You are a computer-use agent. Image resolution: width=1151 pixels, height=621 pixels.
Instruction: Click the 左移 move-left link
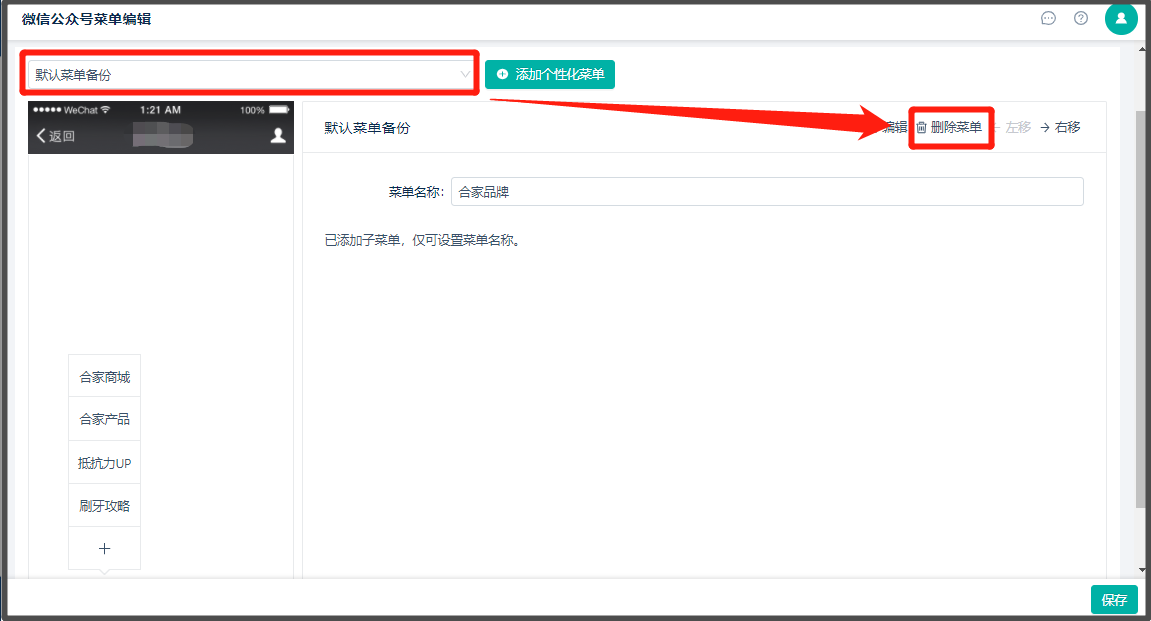(1012, 127)
